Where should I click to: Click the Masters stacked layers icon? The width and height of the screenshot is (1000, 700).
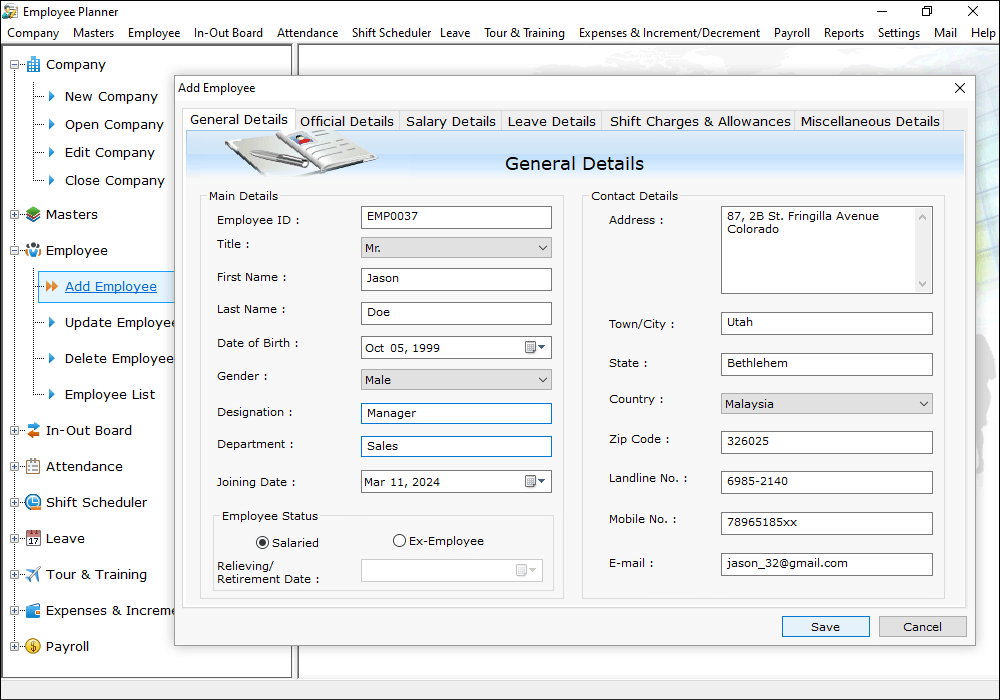(33, 215)
